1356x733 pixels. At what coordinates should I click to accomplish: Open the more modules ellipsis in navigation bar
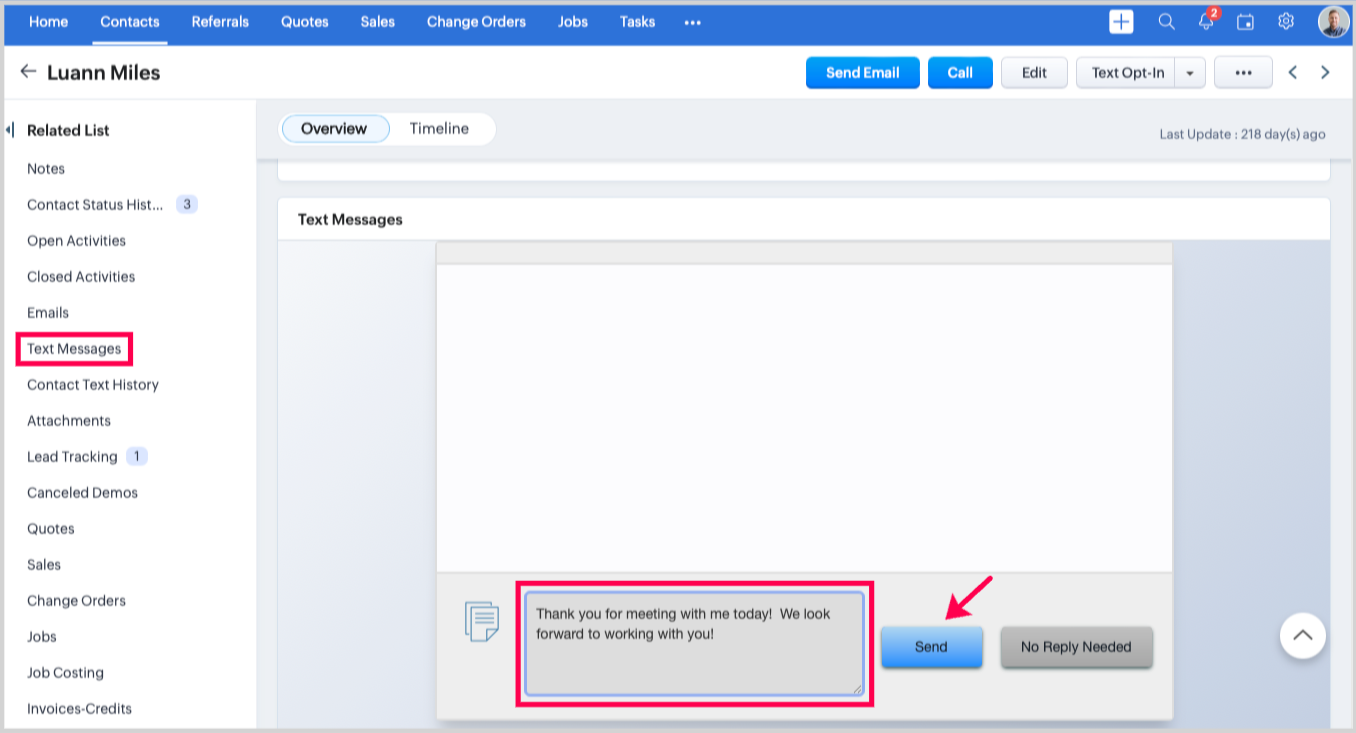(692, 22)
